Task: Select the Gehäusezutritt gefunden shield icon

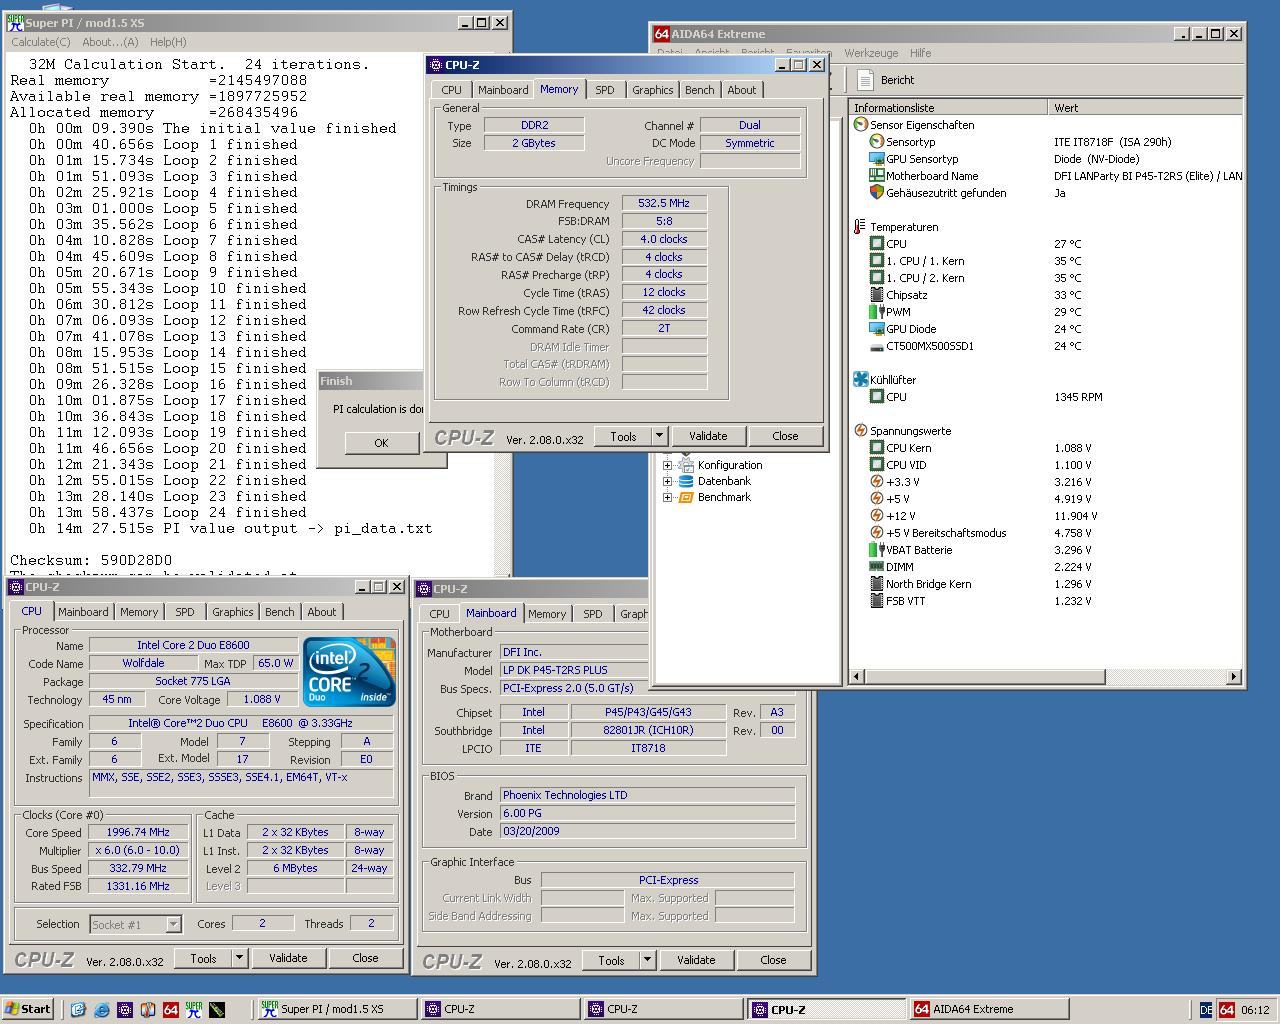Action: [876, 193]
